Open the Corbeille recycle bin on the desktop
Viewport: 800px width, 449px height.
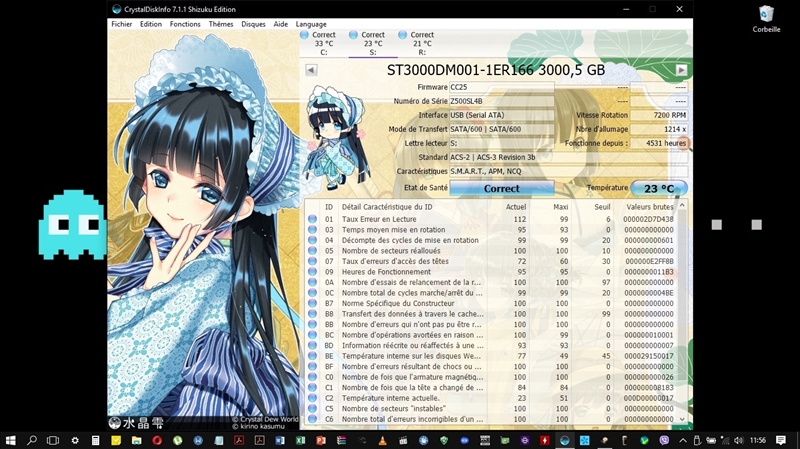pyautogui.click(x=766, y=19)
